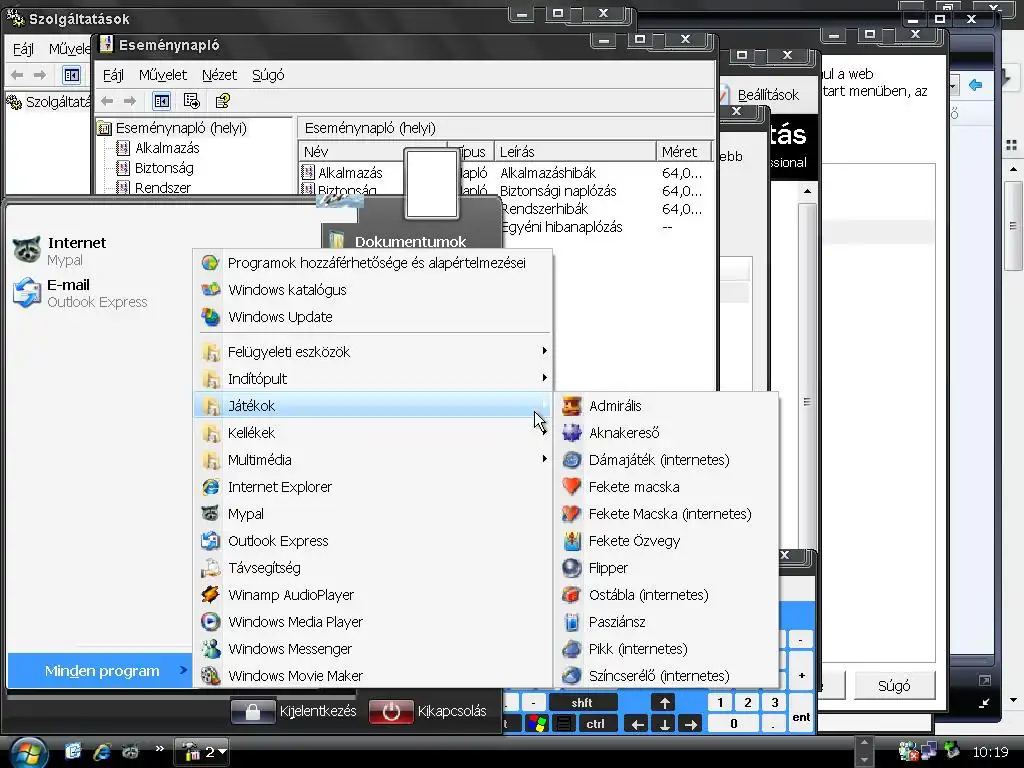The image size is (1024, 768).
Task: Click Súgó button in background dialog
Action: pyautogui.click(x=894, y=686)
